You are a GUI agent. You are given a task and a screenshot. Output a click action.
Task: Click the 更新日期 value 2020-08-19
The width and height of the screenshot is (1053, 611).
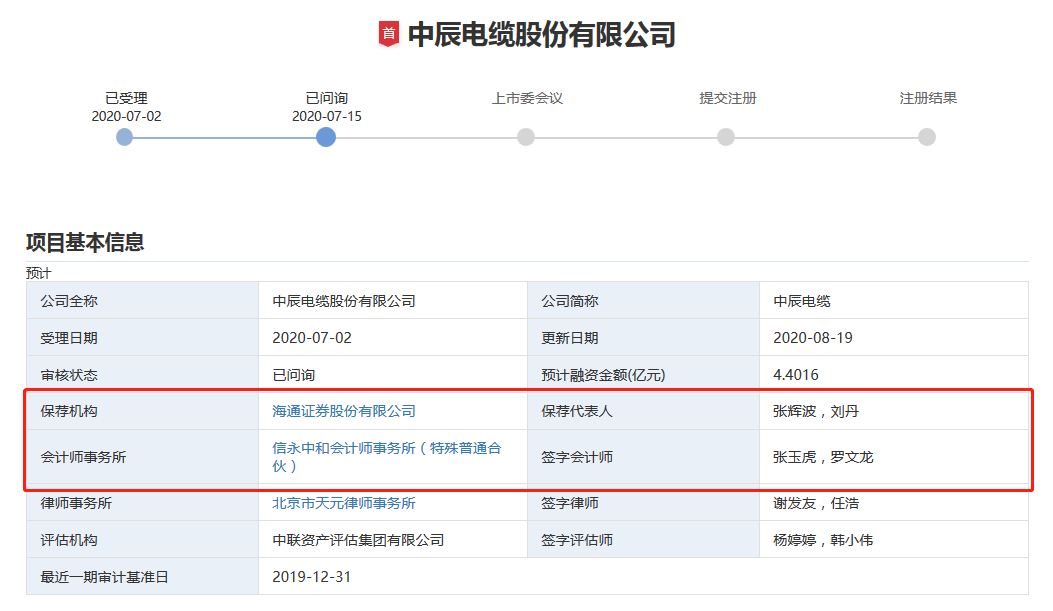tap(813, 338)
